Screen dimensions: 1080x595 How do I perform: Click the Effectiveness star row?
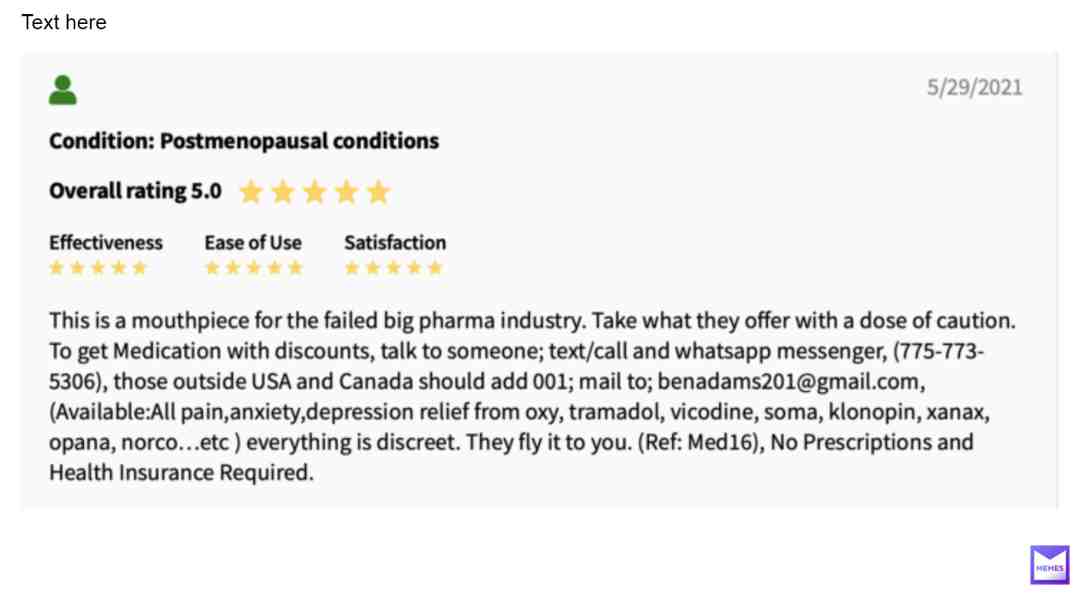pos(98,268)
